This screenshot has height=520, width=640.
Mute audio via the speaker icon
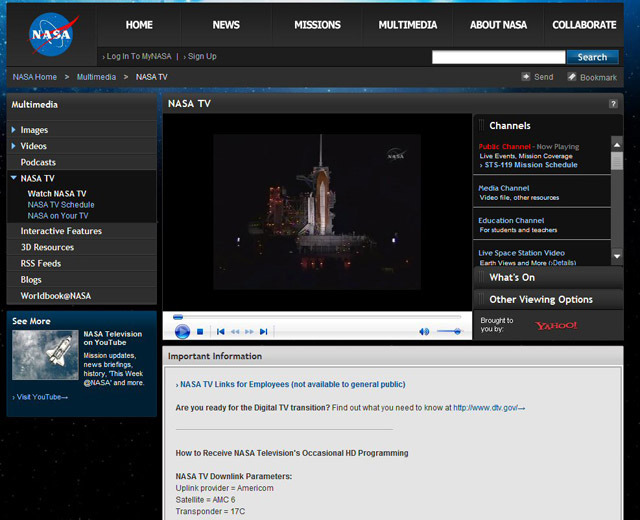point(424,331)
